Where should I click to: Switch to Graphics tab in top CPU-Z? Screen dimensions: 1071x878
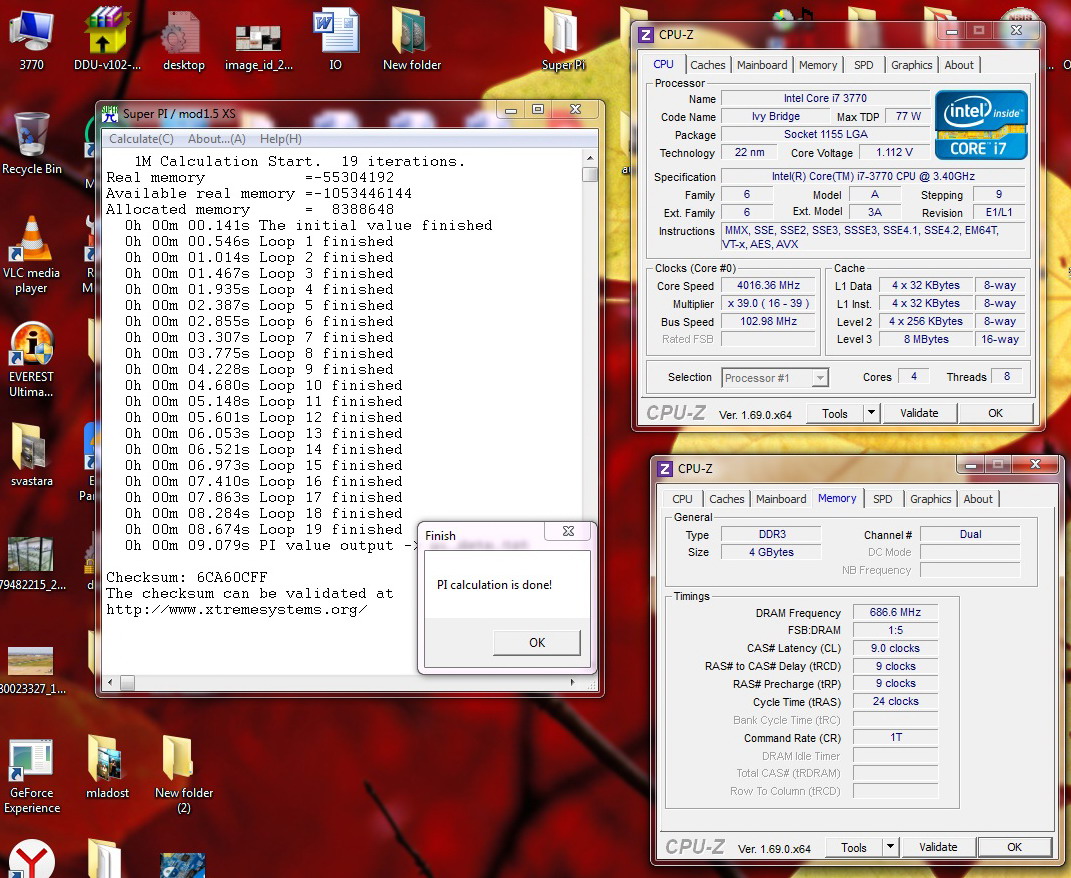click(x=911, y=65)
